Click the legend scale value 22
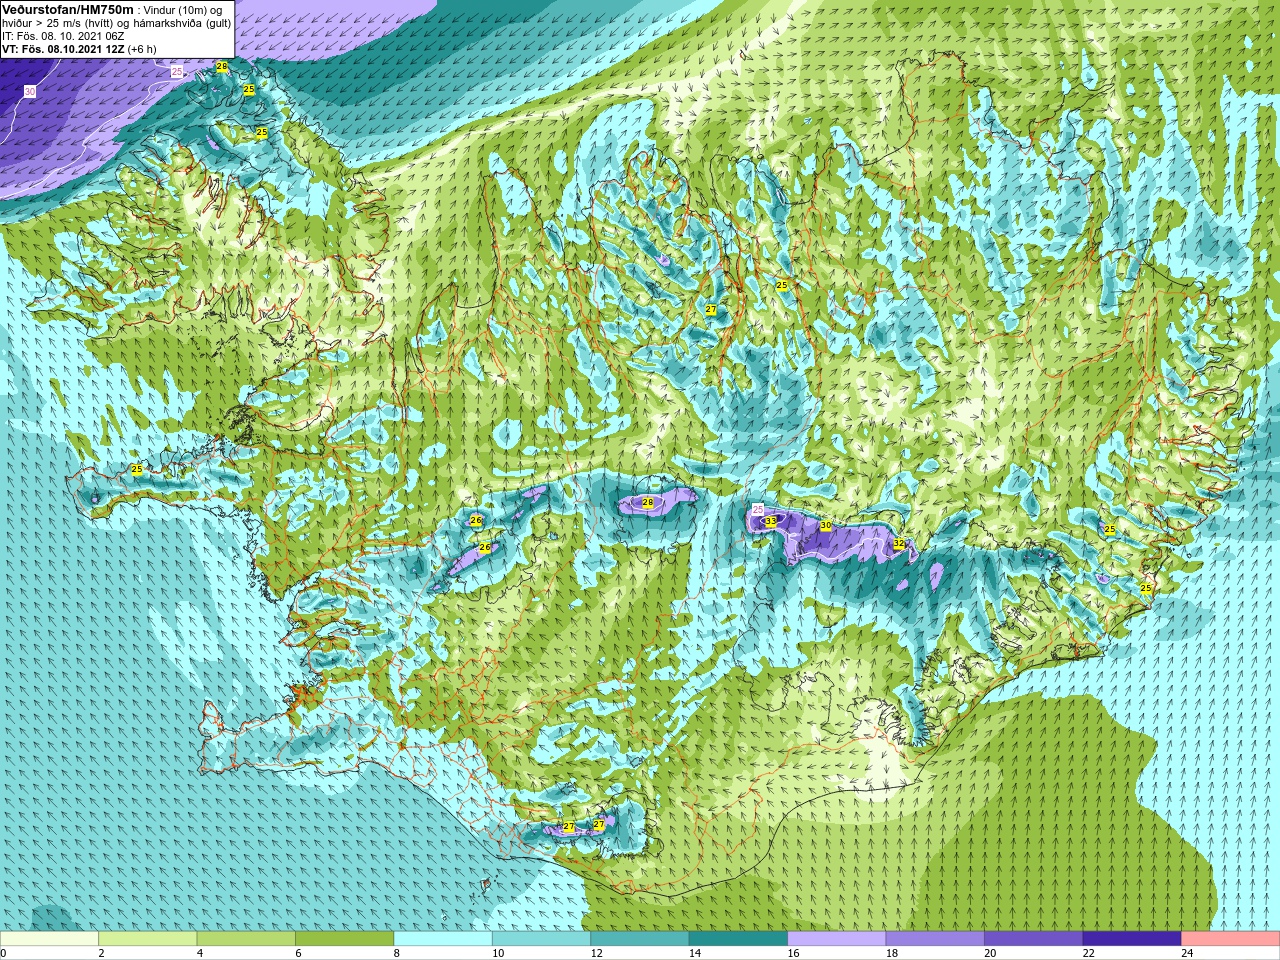Viewport: 1280px width, 960px height. click(1088, 953)
